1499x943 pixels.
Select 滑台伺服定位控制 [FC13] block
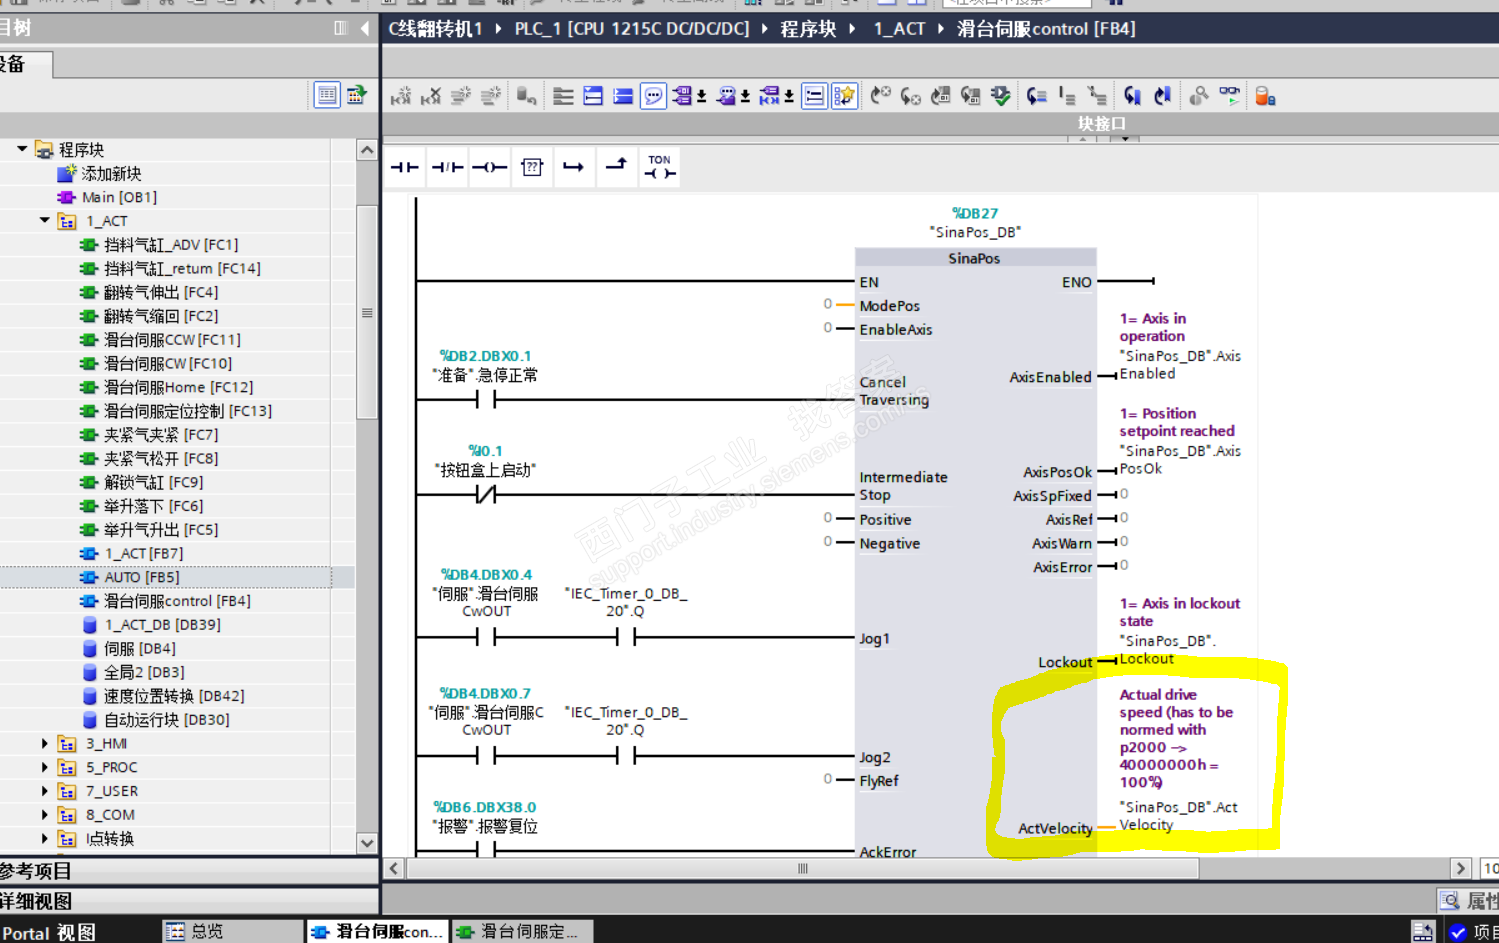188,411
